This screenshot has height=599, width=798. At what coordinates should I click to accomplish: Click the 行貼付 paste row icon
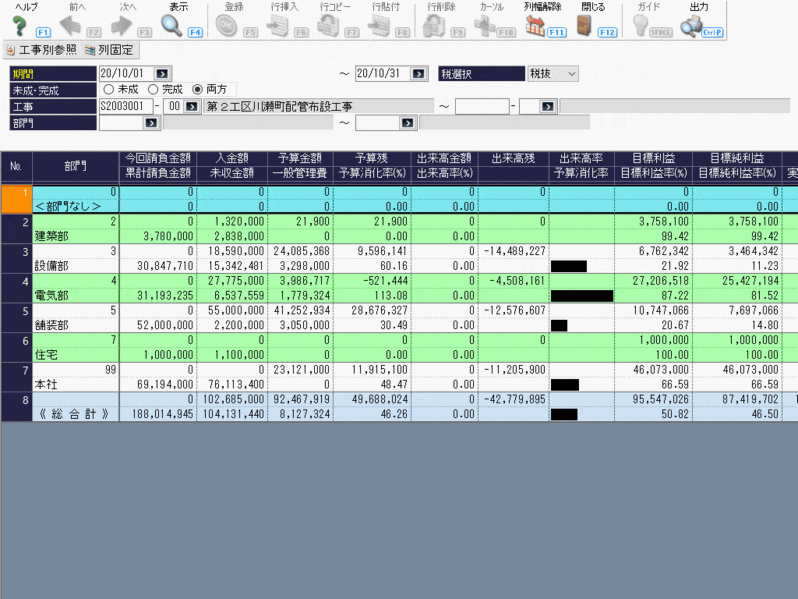[379, 26]
